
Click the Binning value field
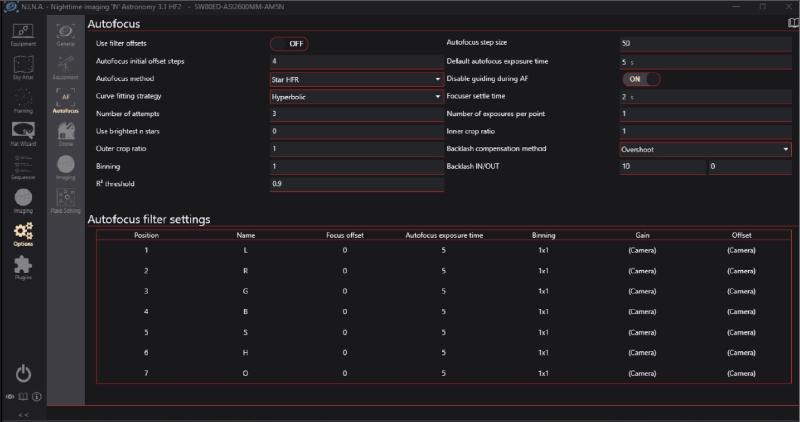click(x=356, y=166)
